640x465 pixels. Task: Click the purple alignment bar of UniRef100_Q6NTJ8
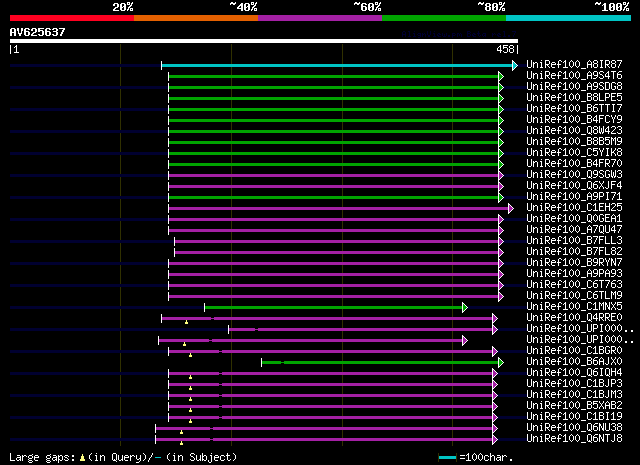[324, 440]
